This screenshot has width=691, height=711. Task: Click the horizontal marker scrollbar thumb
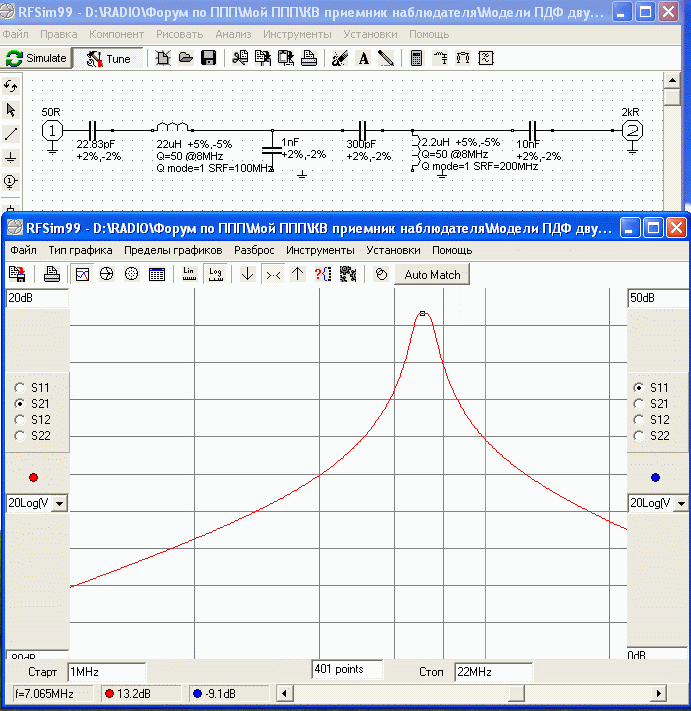click(516, 693)
